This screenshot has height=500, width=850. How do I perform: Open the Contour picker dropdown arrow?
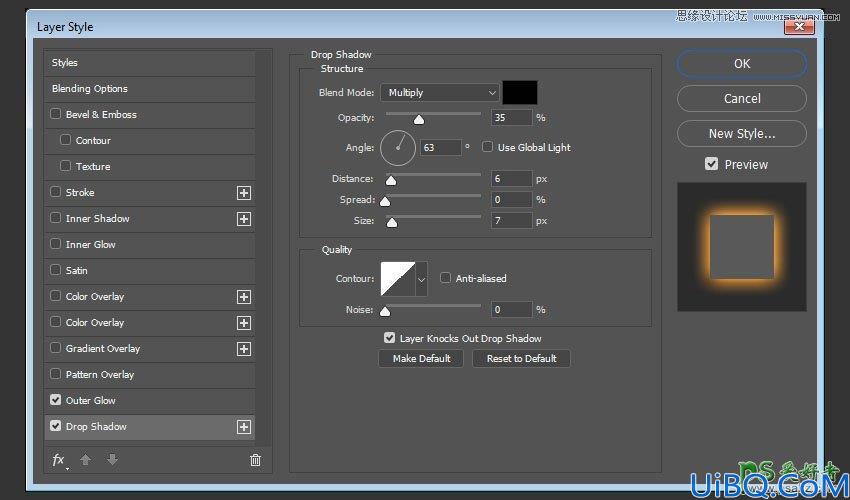pyautogui.click(x=422, y=279)
